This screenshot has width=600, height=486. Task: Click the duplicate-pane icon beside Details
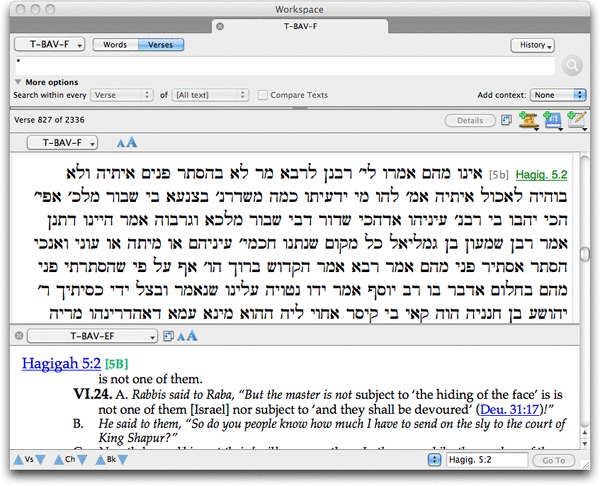point(506,120)
